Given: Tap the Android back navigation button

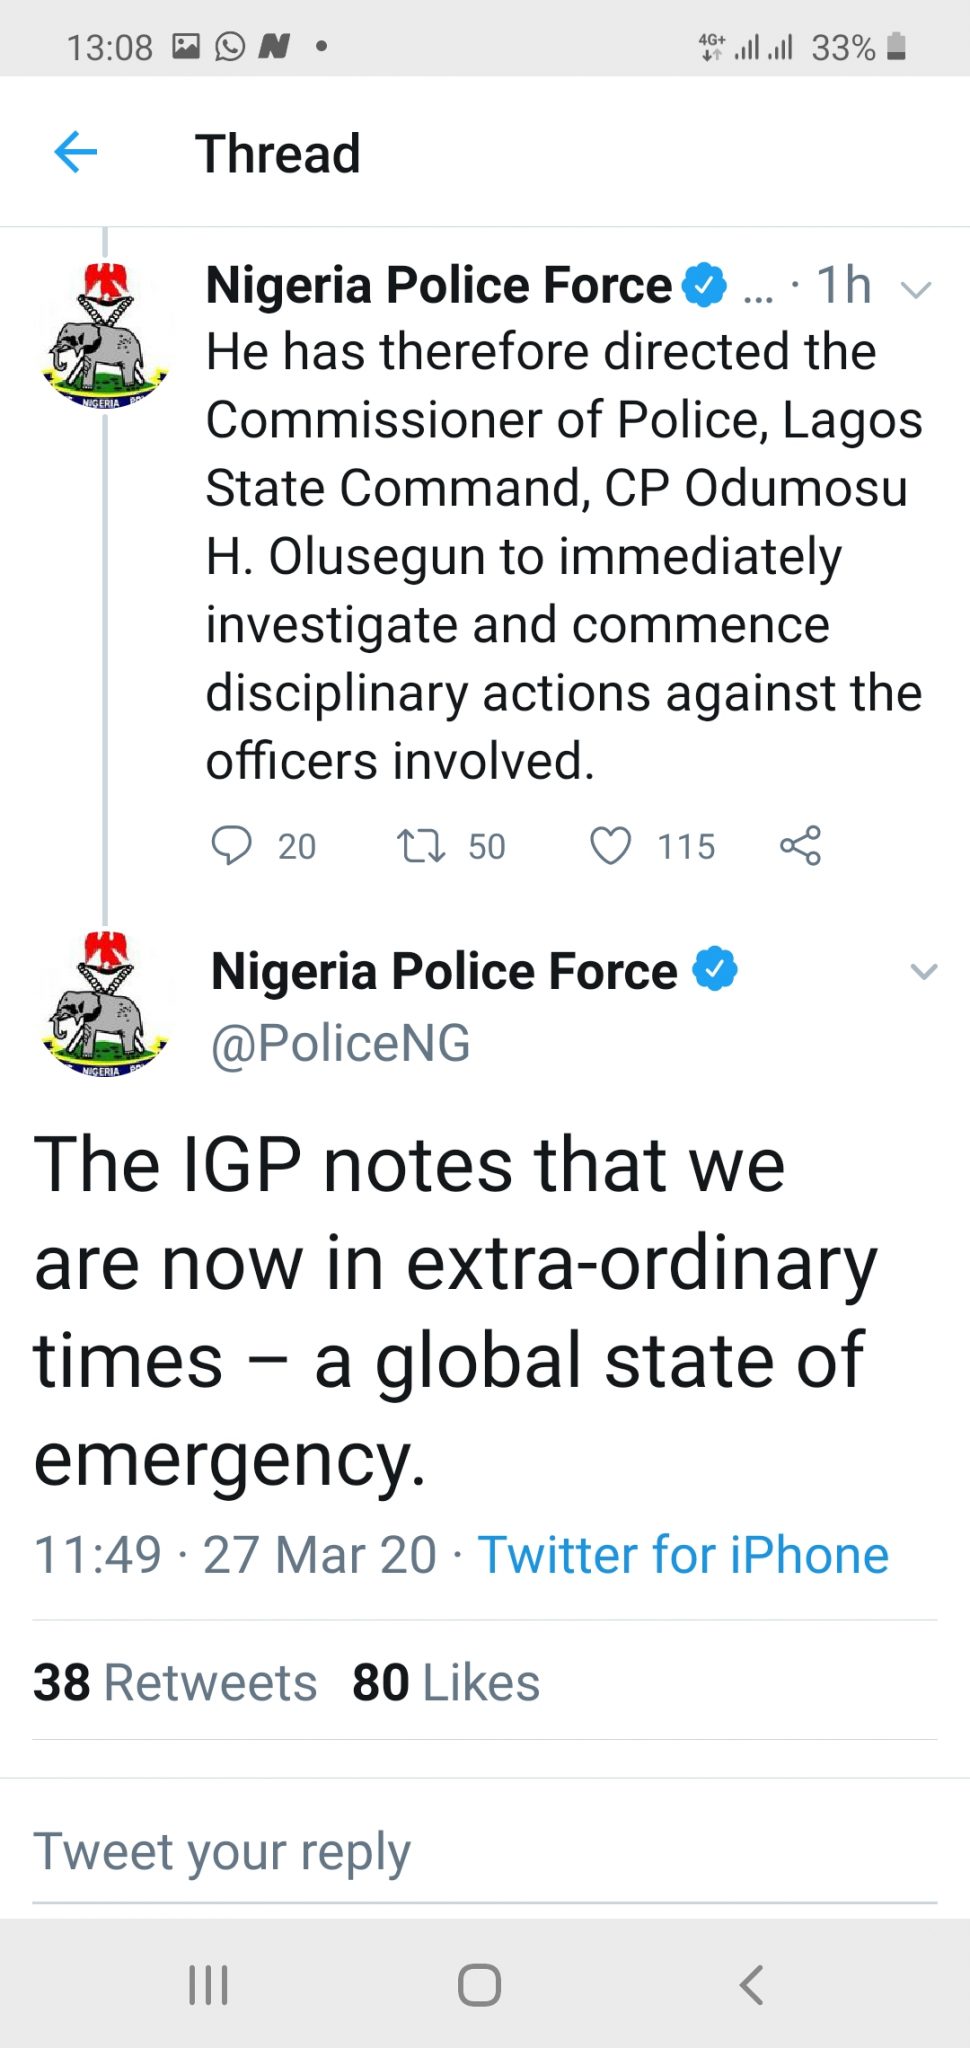Looking at the screenshot, I should [x=752, y=1985].
